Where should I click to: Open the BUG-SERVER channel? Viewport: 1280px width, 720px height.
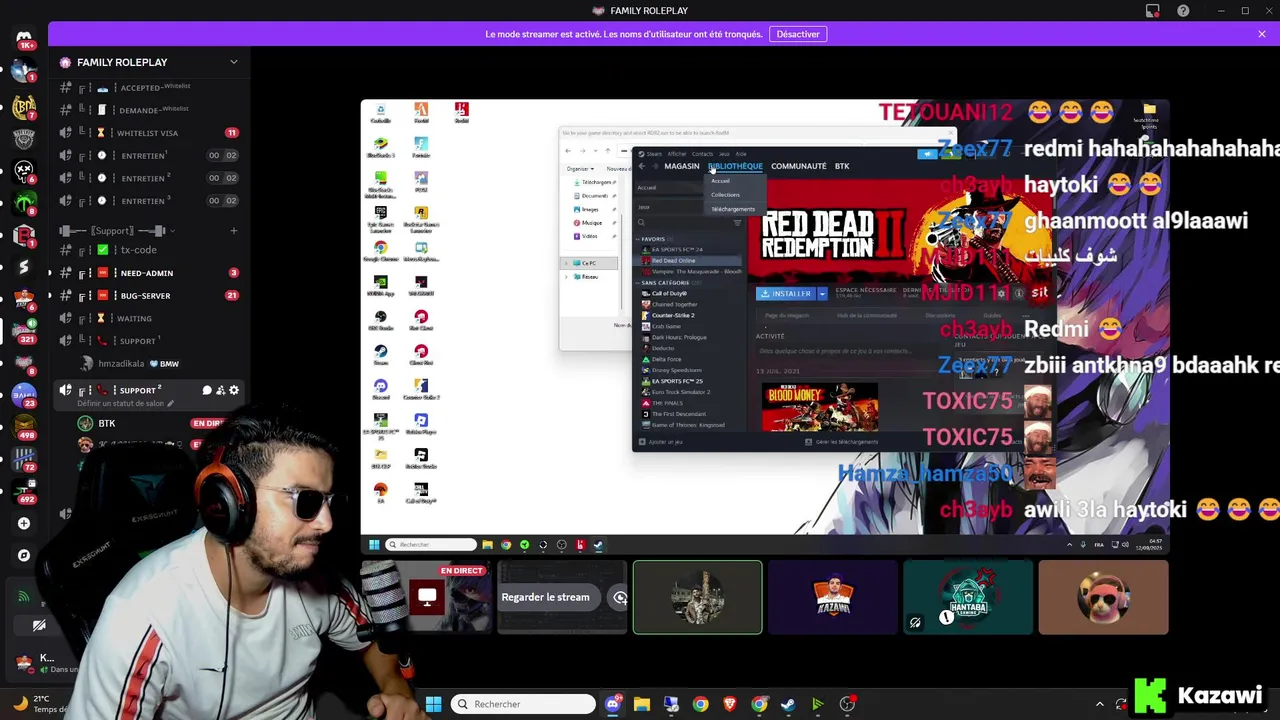150,296
